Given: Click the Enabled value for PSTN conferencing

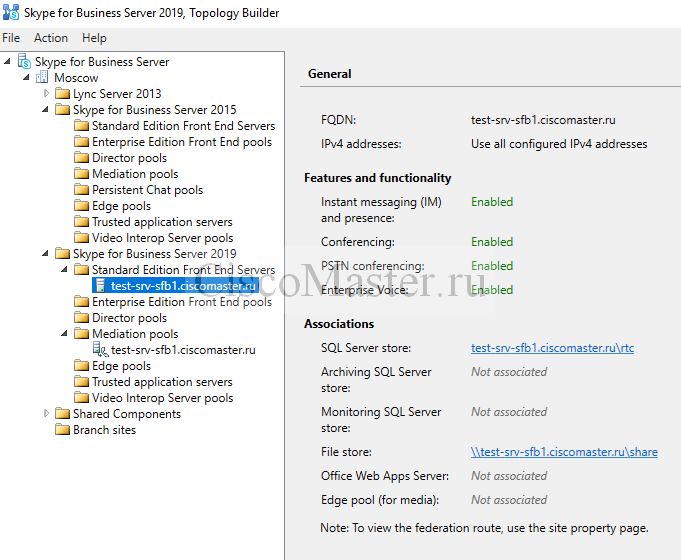Looking at the screenshot, I should 492,265.
